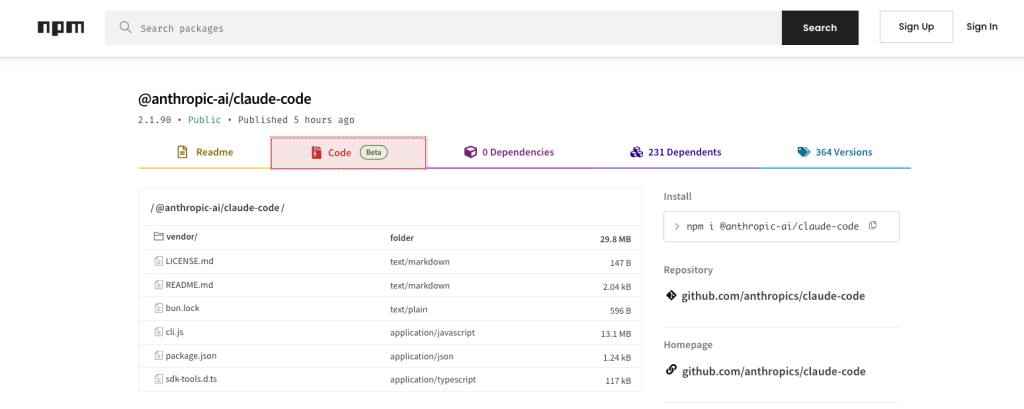Click the README.md file icon
1024x409 pixels.
coord(158,285)
